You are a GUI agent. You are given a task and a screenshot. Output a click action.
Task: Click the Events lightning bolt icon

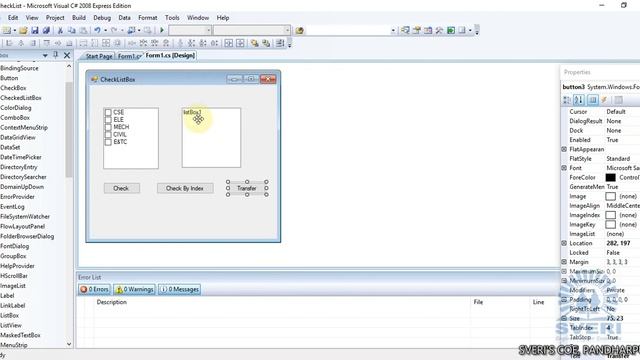(604, 100)
